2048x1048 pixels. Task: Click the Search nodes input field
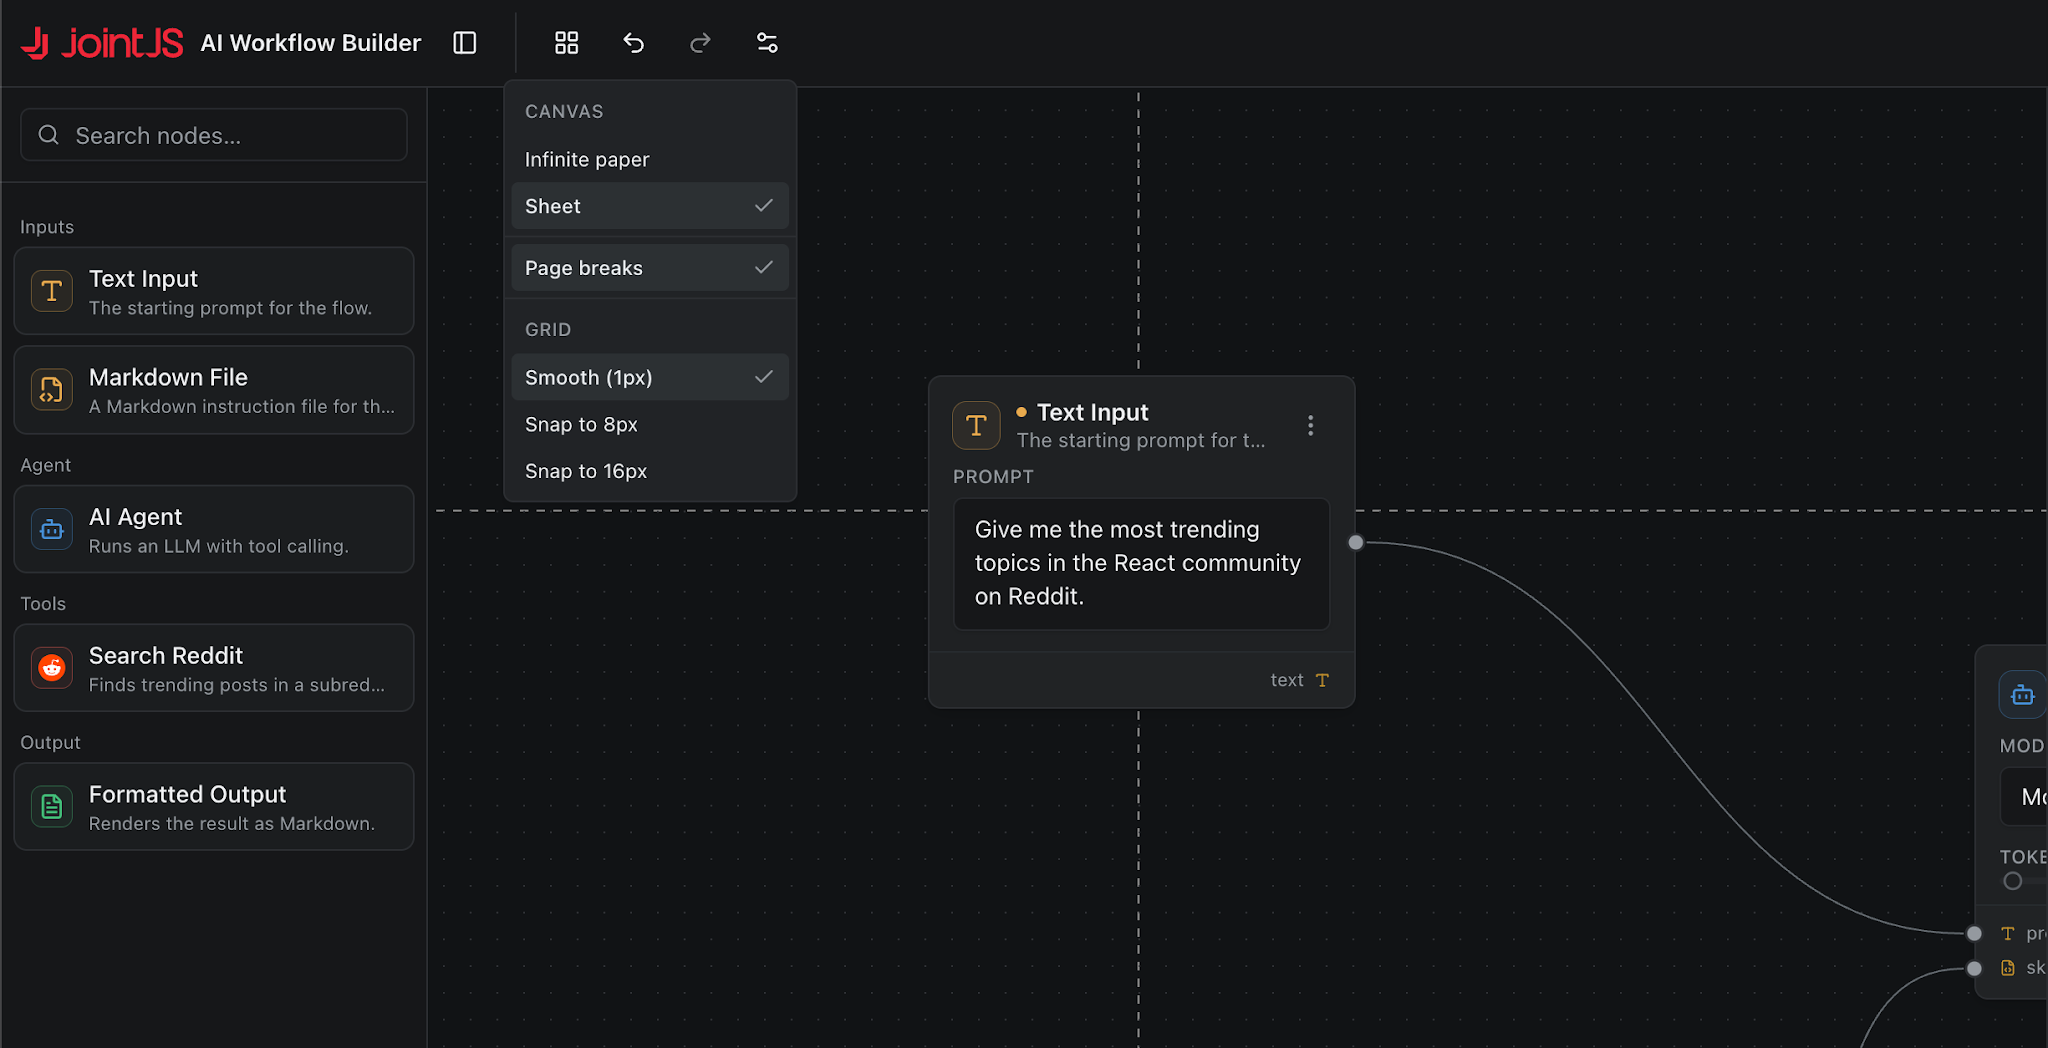tap(214, 135)
